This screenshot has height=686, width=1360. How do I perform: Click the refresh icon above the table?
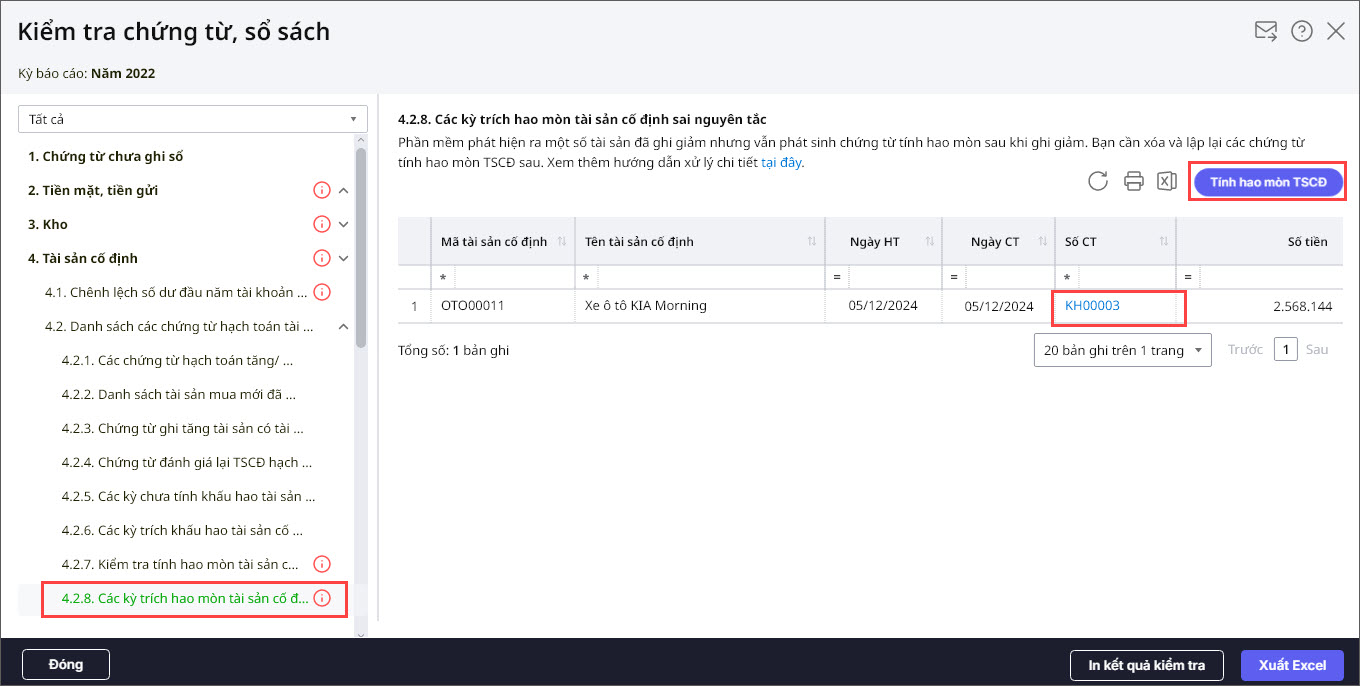click(x=1098, y=181)
